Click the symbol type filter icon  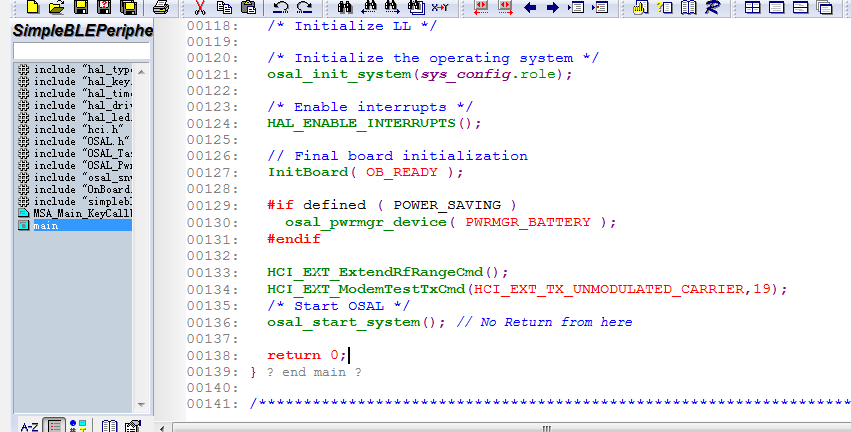[x=78, y=426]
